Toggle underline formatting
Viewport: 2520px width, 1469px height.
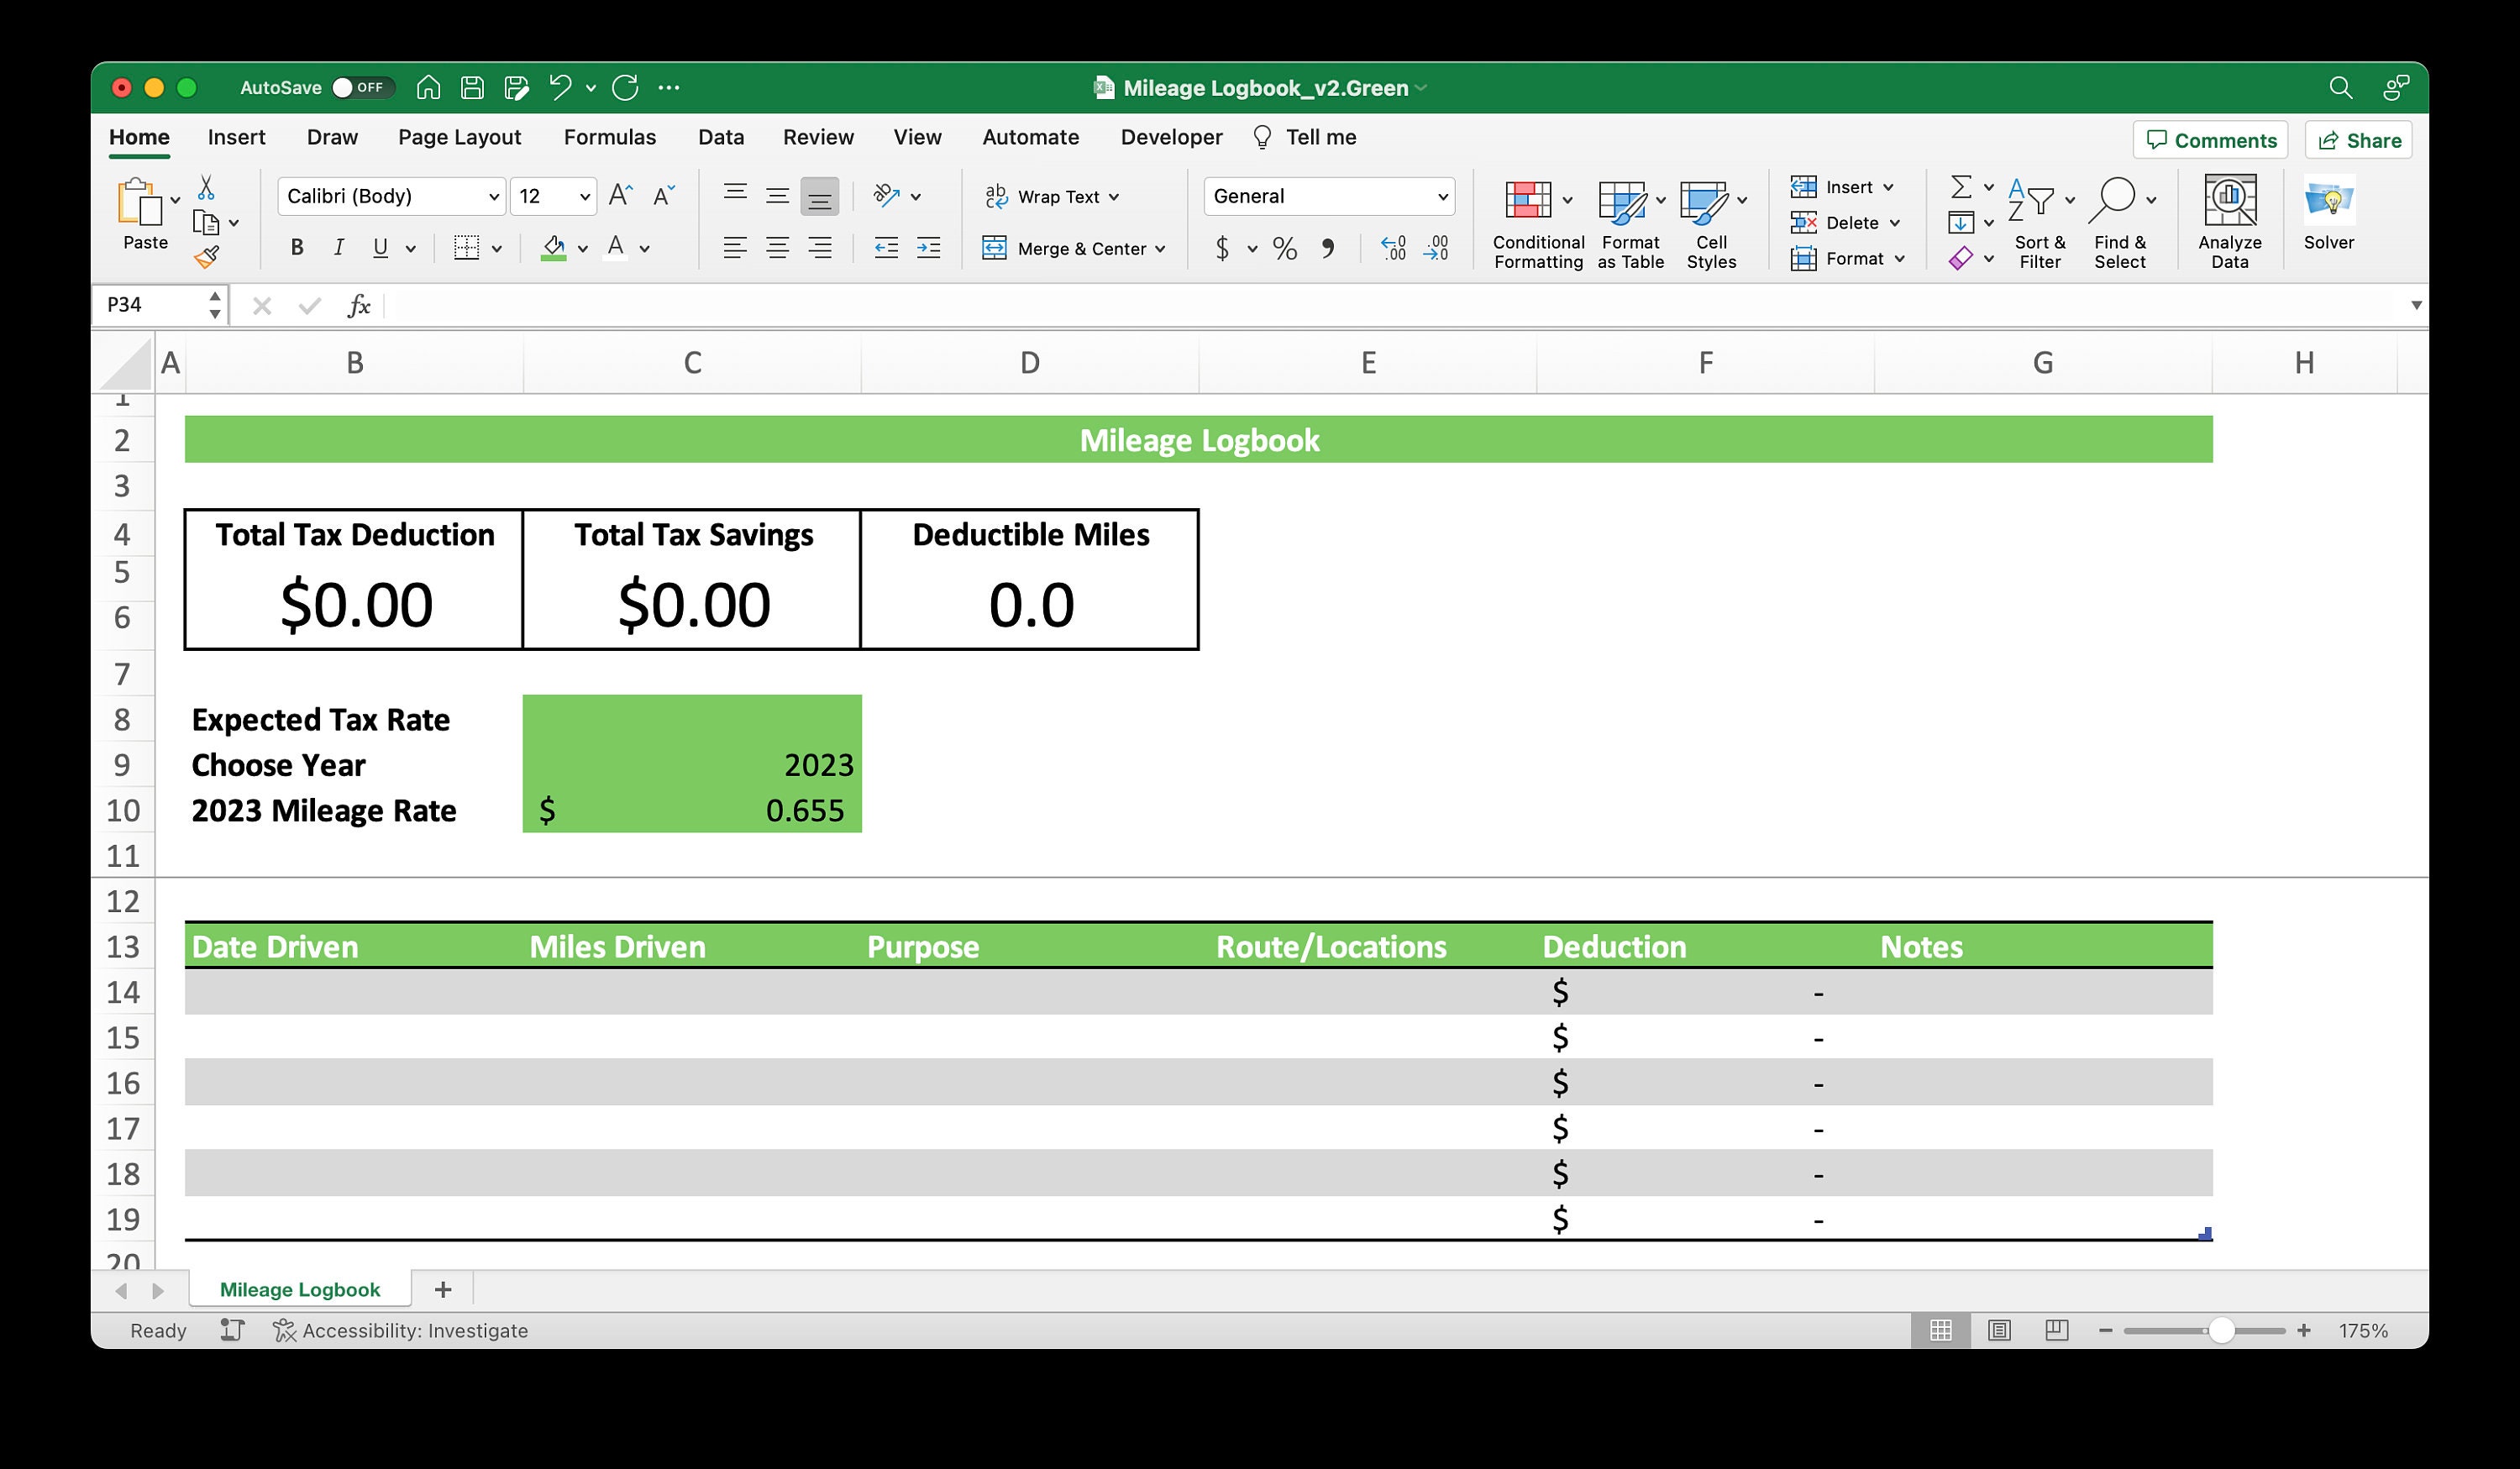click(379, 247)
